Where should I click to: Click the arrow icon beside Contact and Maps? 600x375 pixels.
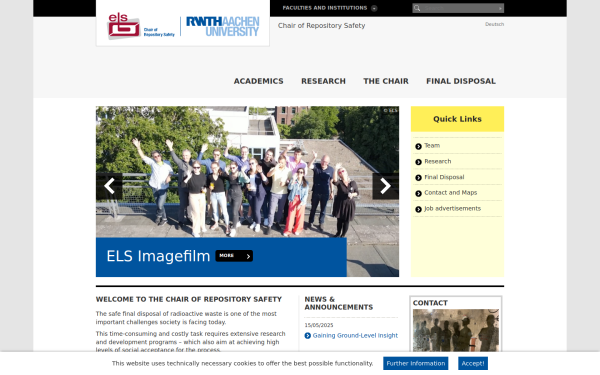(418, 193)
